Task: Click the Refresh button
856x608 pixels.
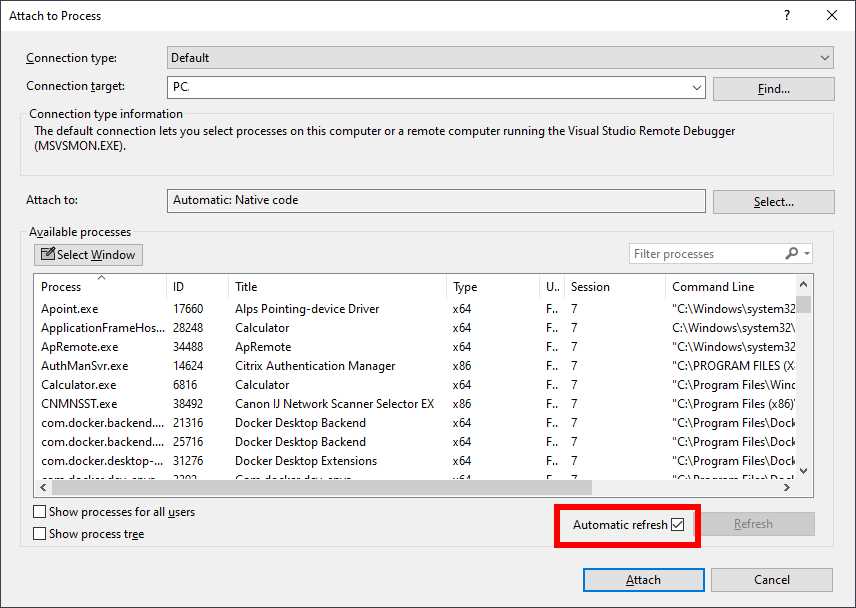Action: (x=760, y=523)
